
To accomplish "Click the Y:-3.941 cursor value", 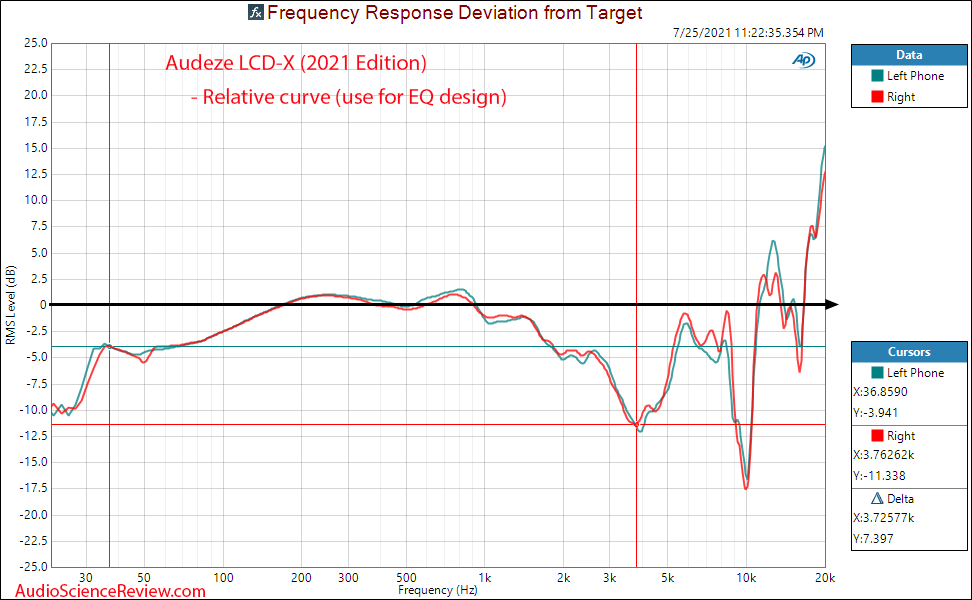I will pos(875,413).
